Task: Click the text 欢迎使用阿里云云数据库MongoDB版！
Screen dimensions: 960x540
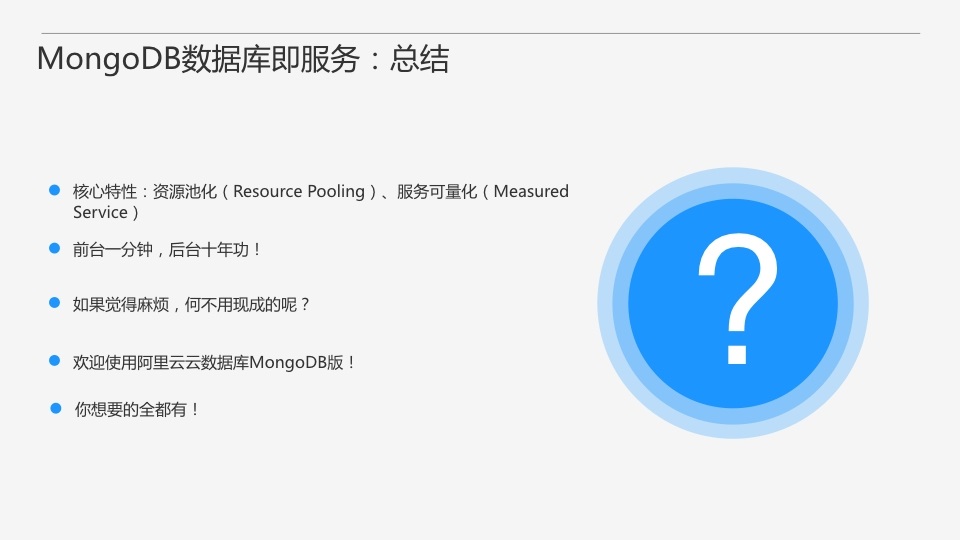Action: (x=215, y=362)
